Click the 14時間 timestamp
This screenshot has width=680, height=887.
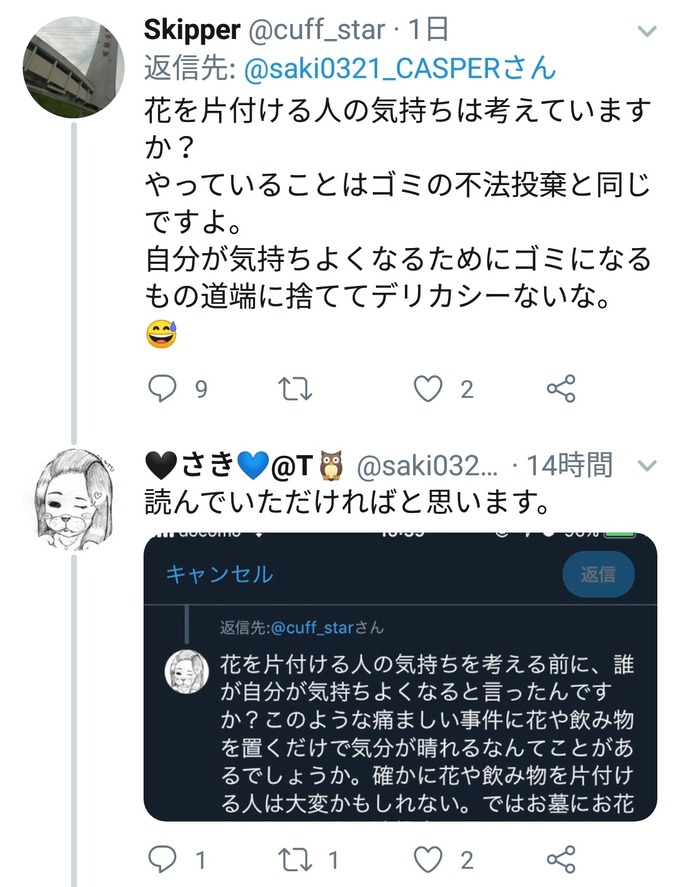570,465
